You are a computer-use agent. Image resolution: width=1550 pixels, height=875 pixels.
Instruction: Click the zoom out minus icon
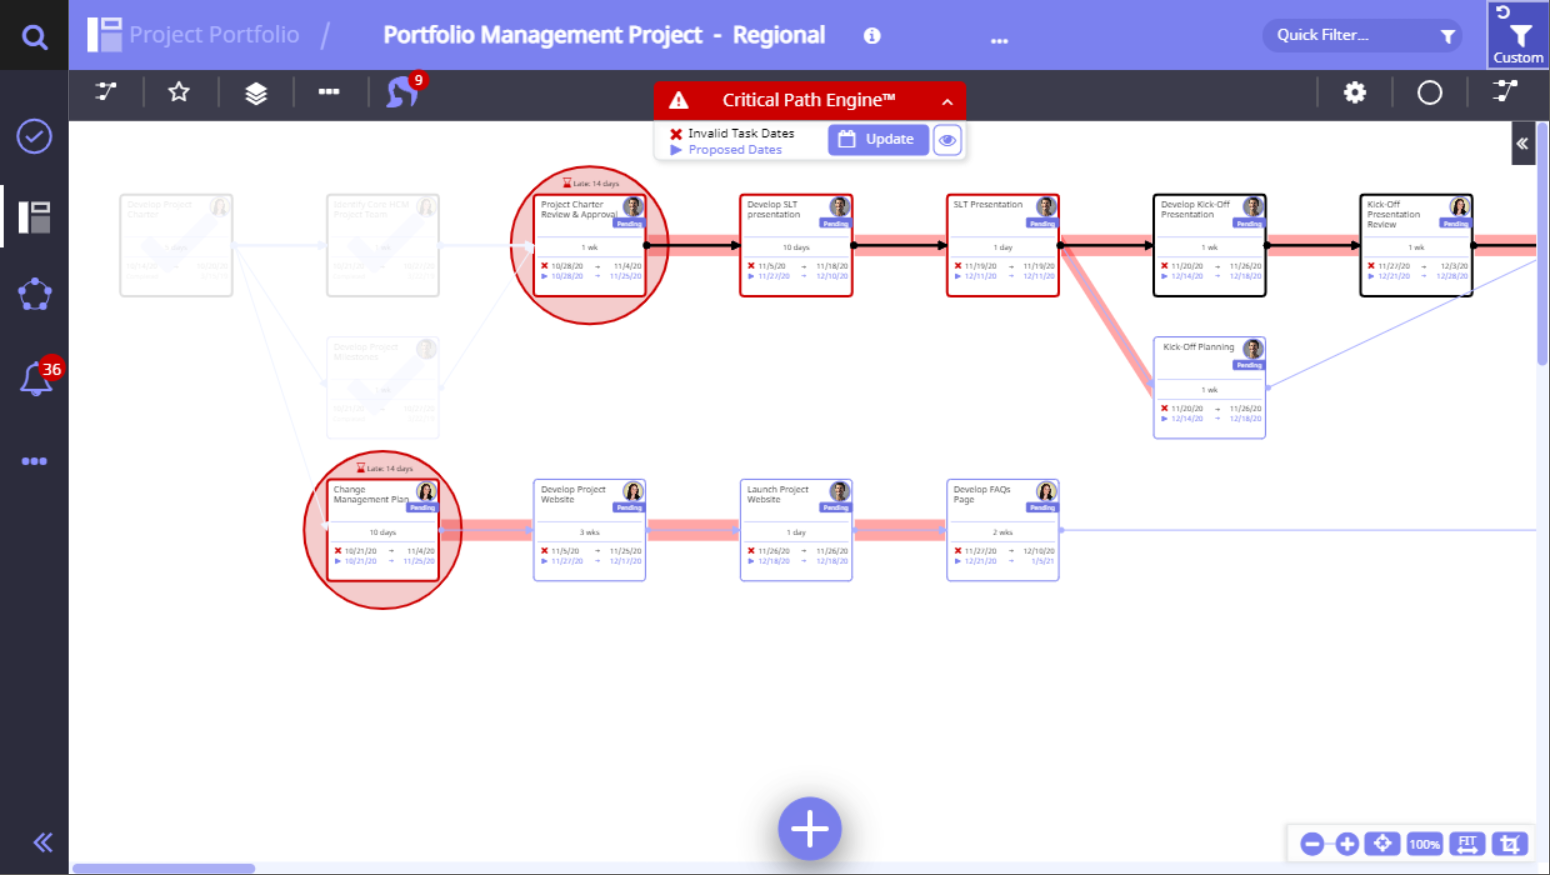[1312, 844]
